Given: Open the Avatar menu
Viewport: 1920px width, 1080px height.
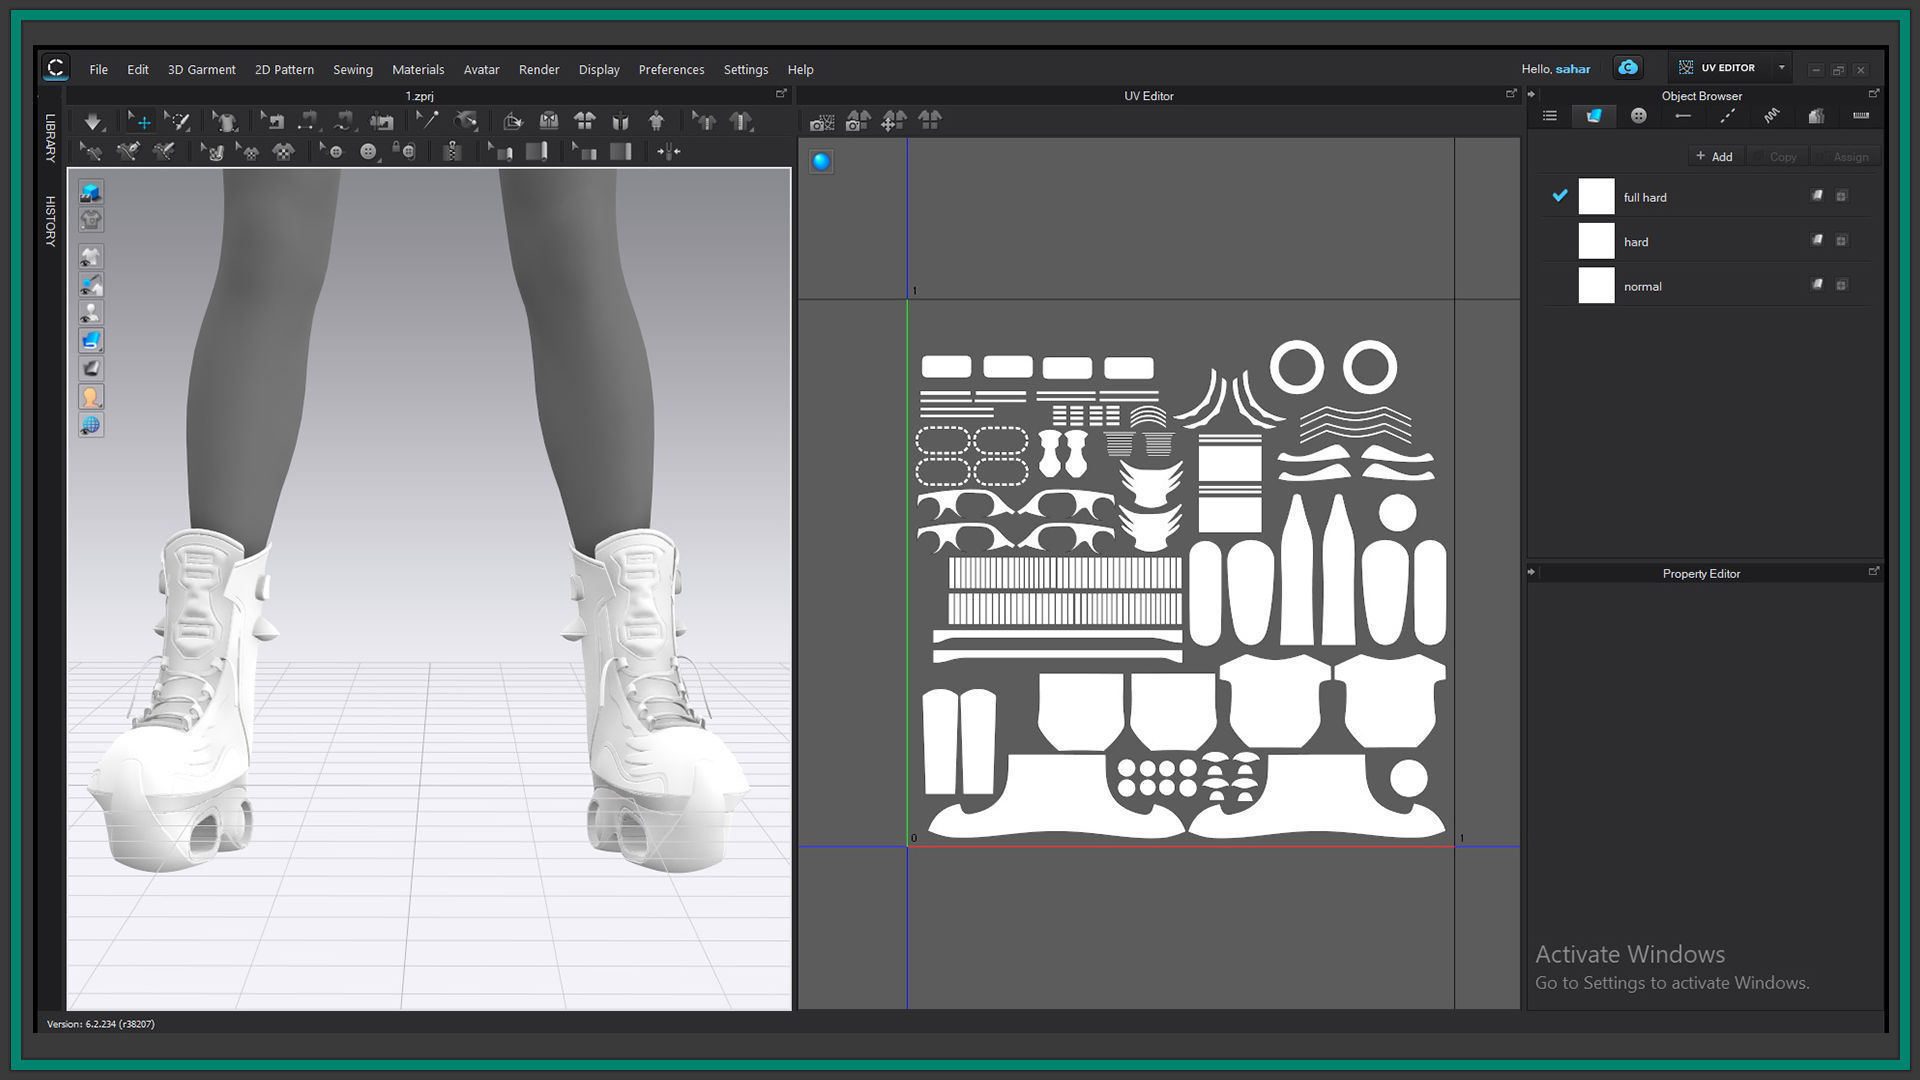Looking at the screenshot, I should click(x=481, y=69).
